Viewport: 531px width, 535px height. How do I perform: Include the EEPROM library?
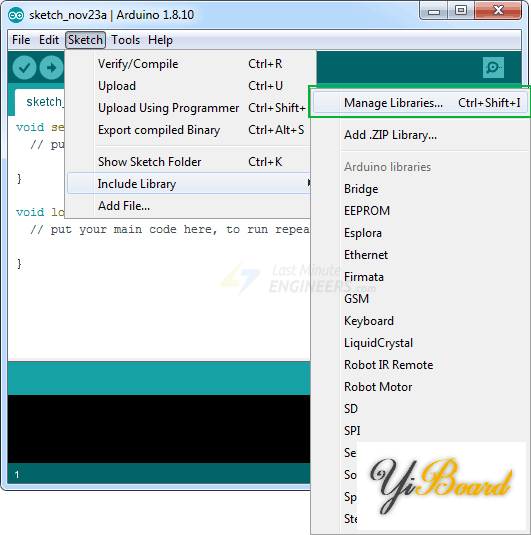(420, 211)
